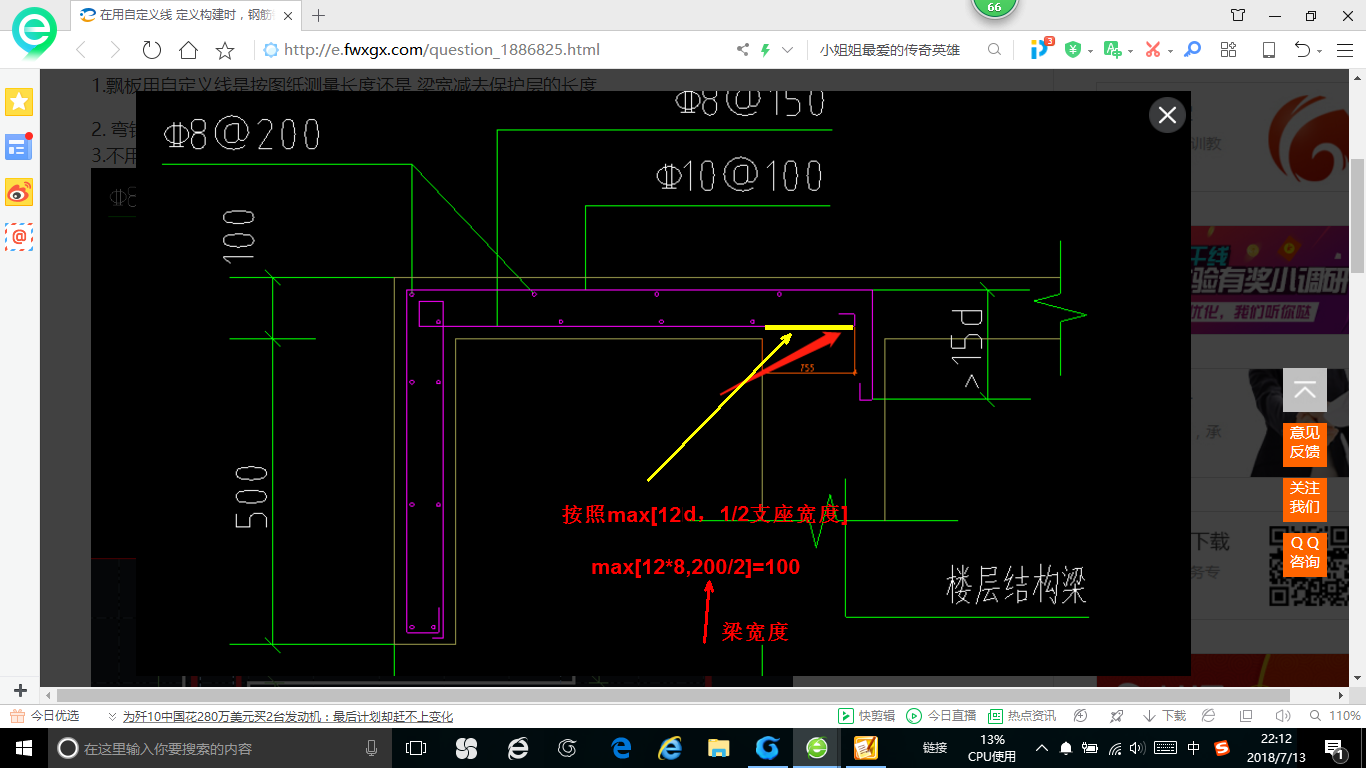Image resolution: width=1366 pixels, height=768 pixels.
Task: Select the current page tab
Action: pyautogui.click(x=185, y=15)
